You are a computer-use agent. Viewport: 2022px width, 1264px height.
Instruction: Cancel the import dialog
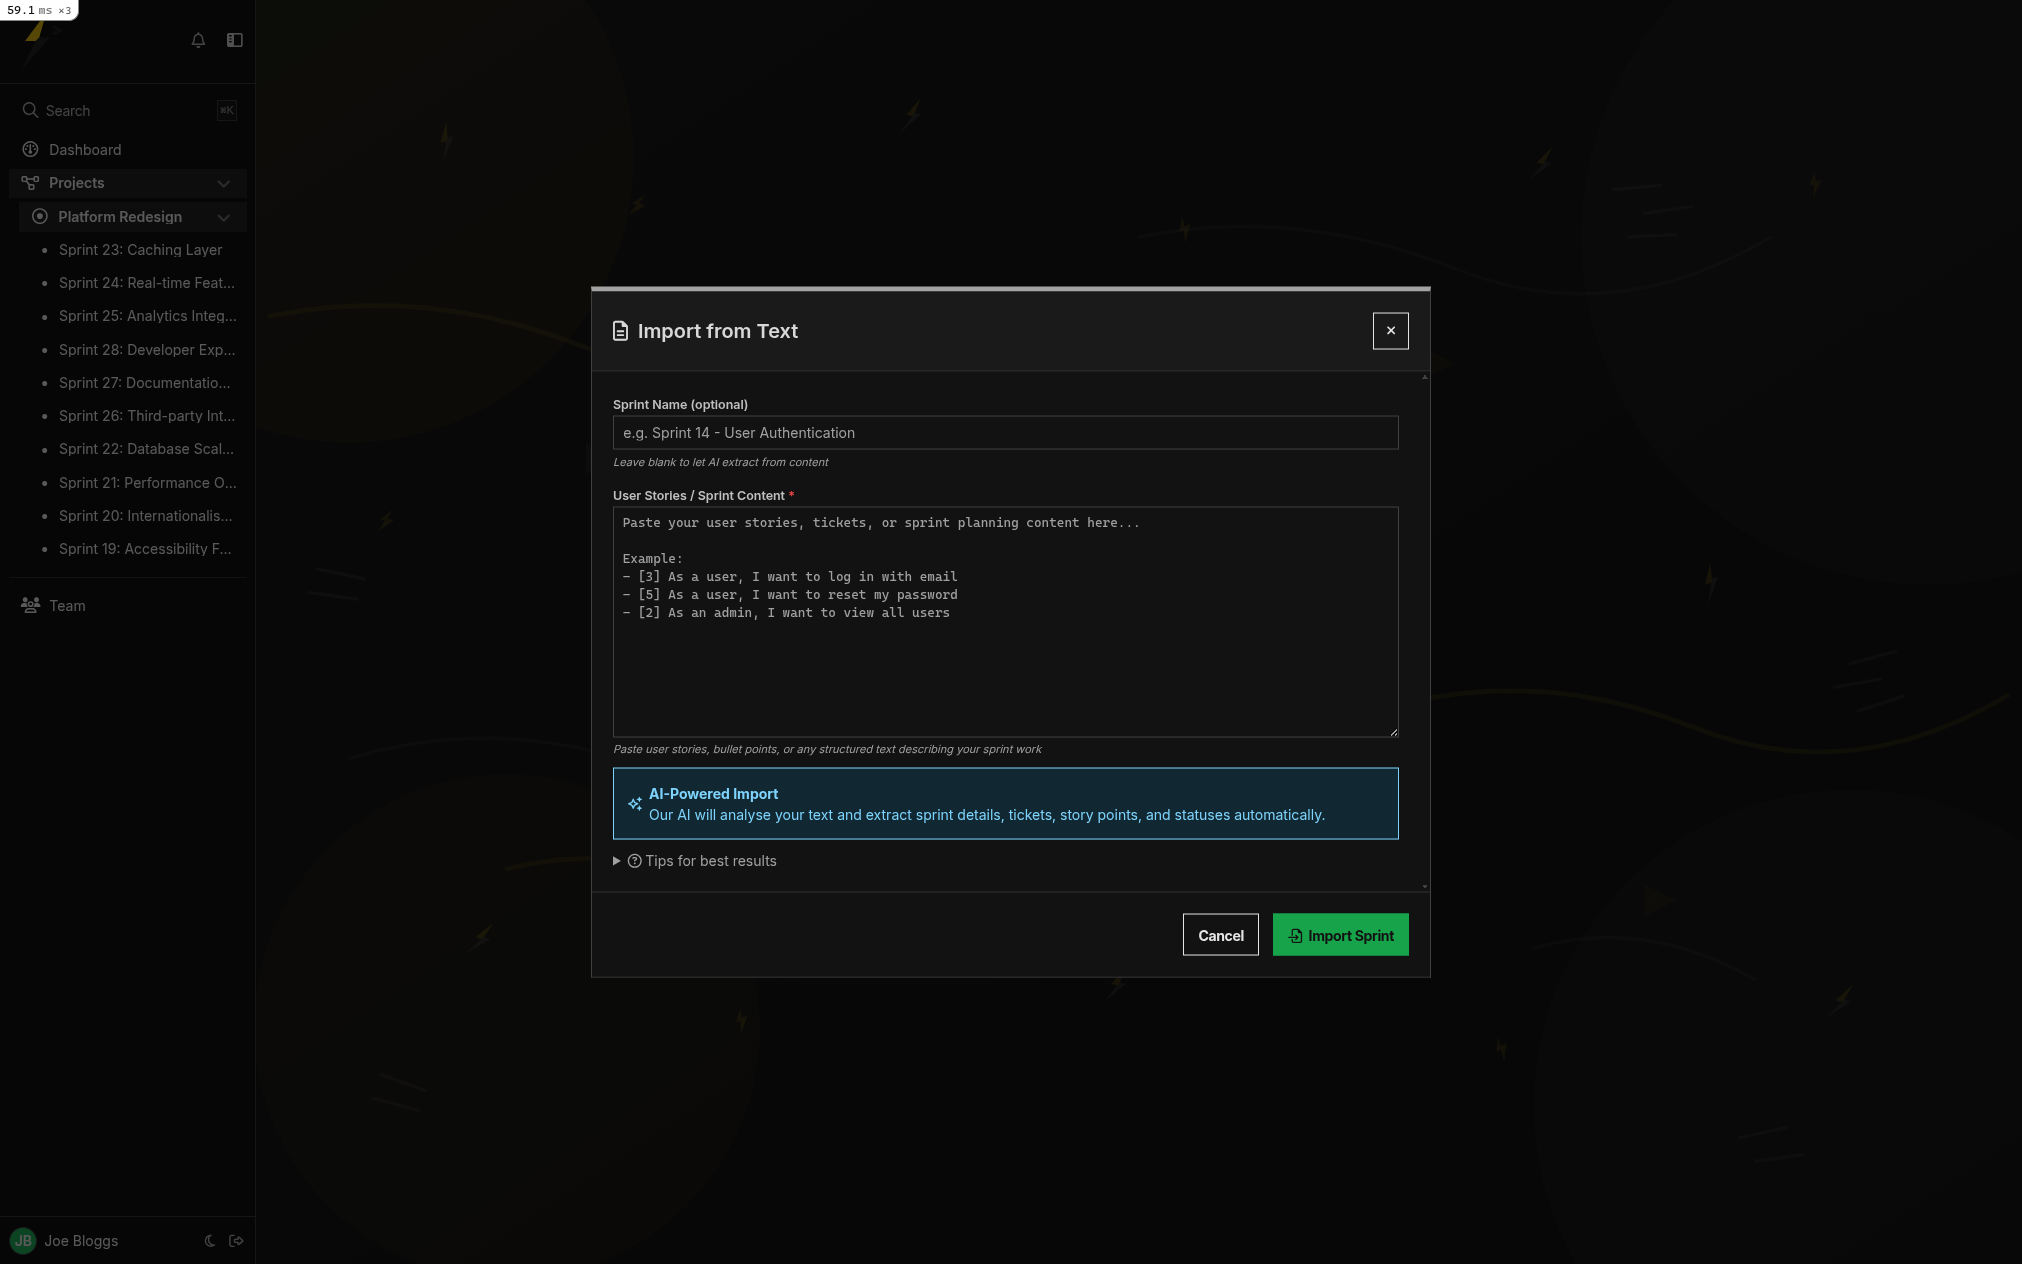[x=1220, y=935]
